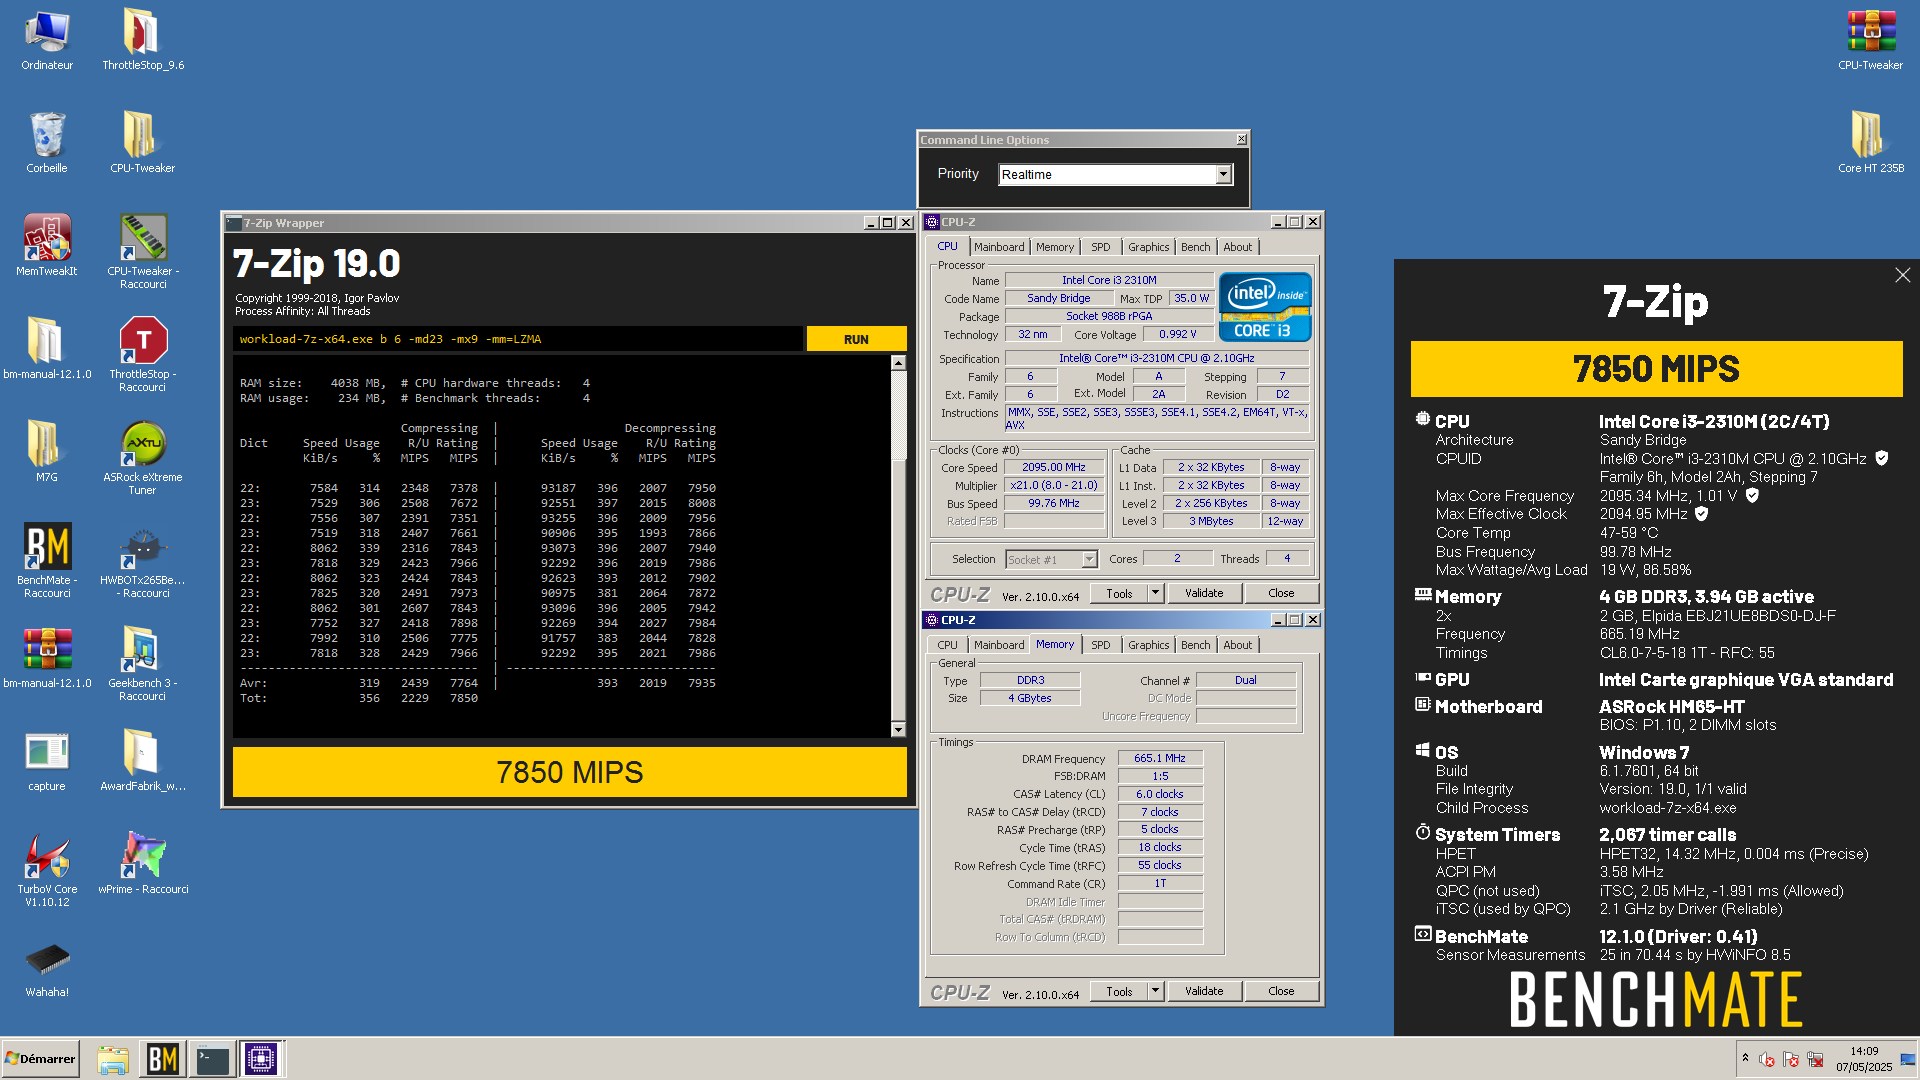This screenshot has height=1080, width=1920.
Task: Open file explorer in the taskbar
Action: pos(113,1059)
